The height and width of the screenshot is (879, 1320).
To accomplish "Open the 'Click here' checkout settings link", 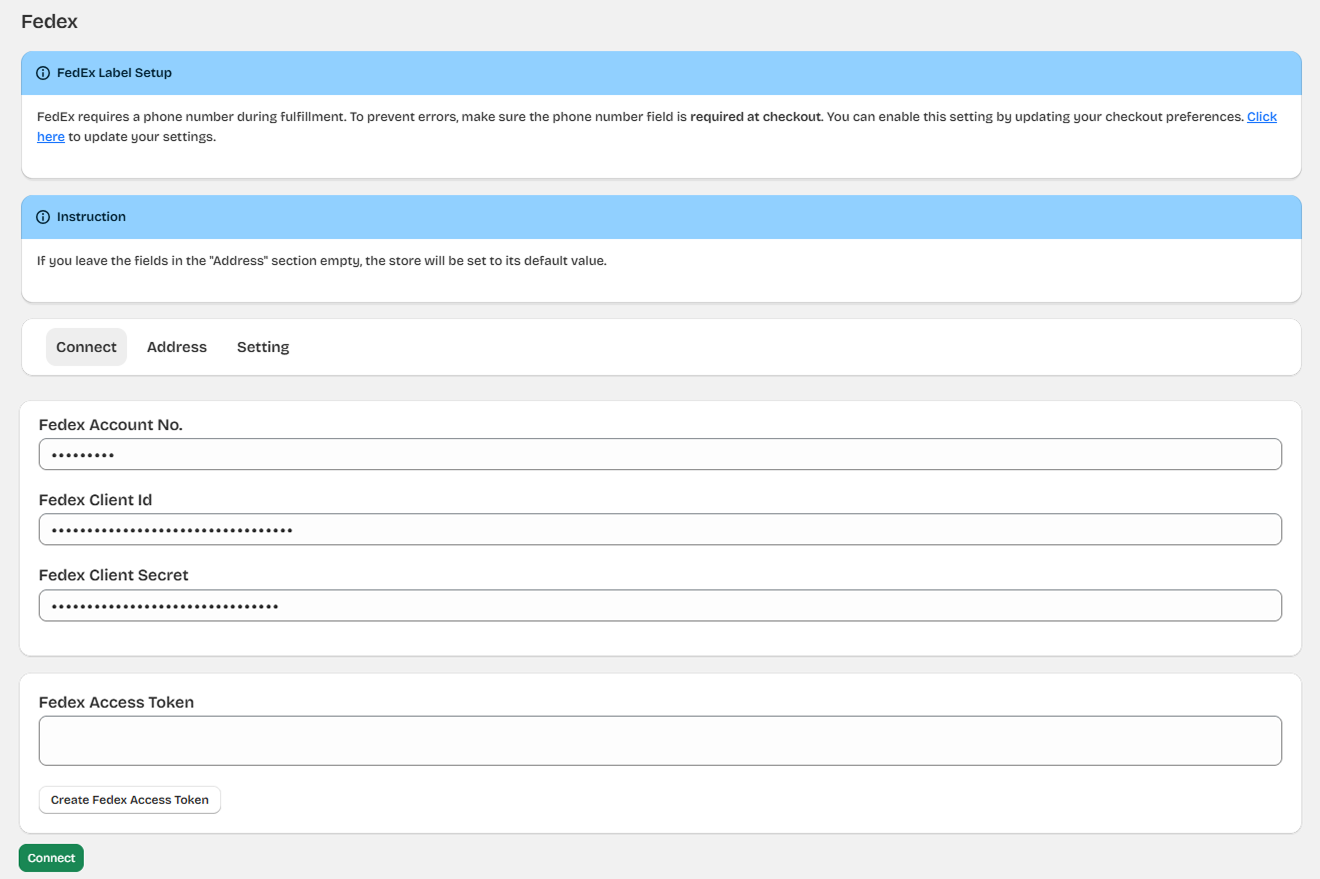I will 1261,117.
